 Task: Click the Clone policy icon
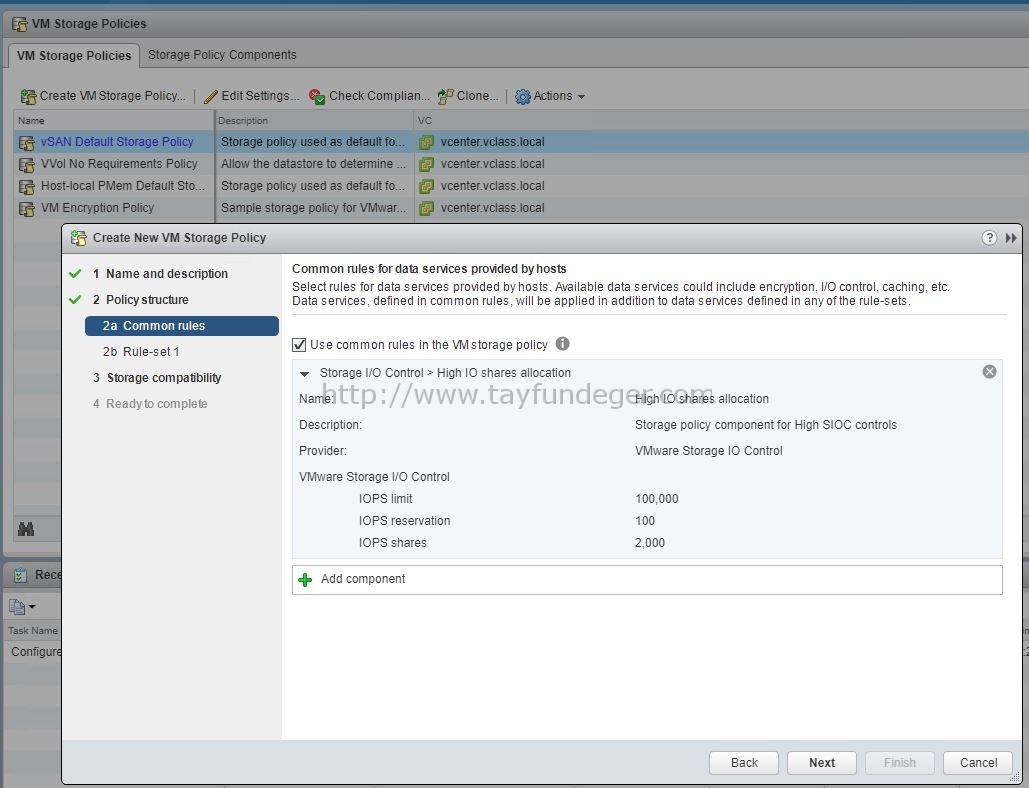[446, 96]
